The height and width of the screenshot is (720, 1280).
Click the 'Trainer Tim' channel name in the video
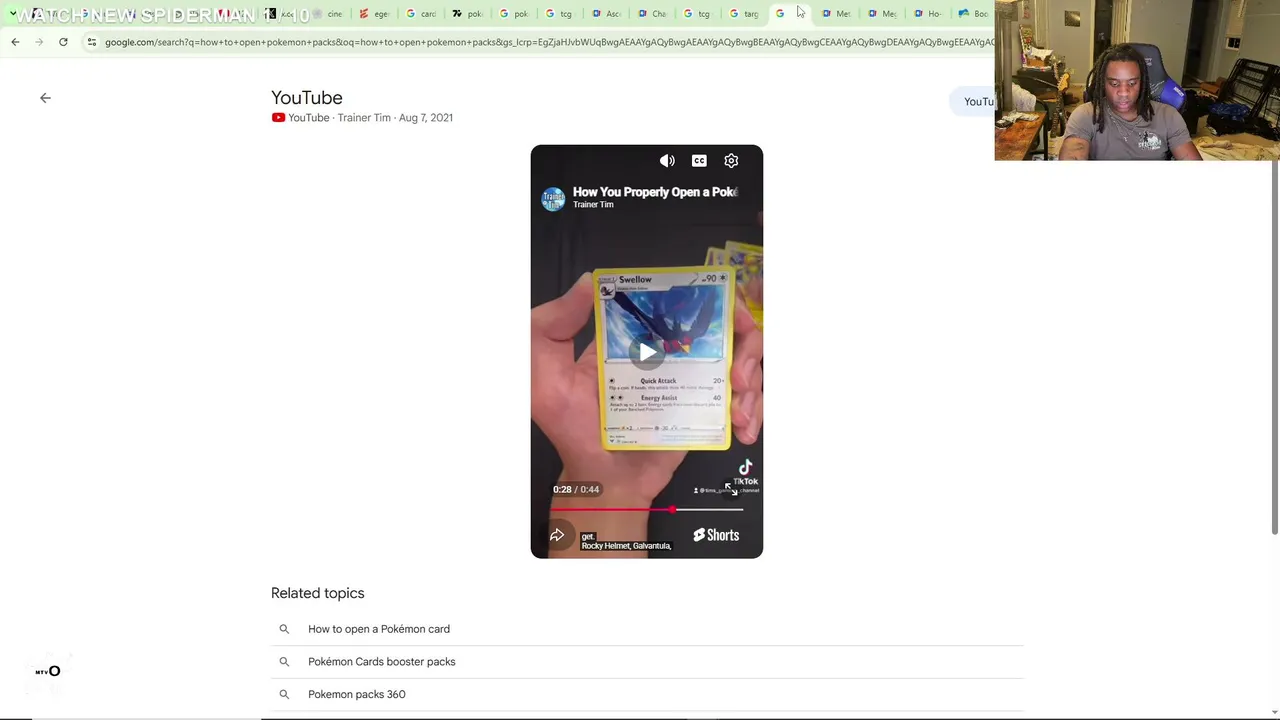593,205
